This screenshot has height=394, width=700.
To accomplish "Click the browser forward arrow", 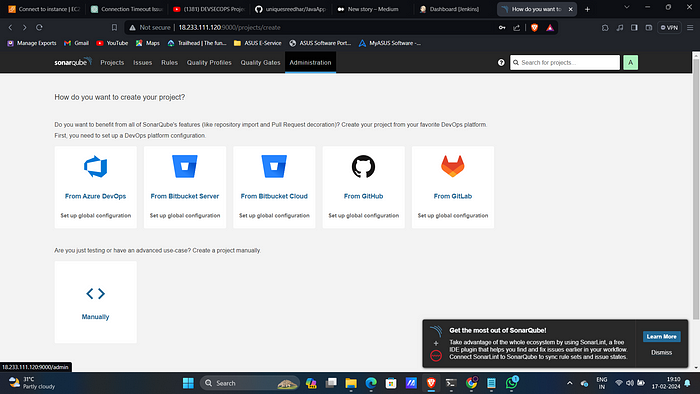I will [x=25, y=27].
